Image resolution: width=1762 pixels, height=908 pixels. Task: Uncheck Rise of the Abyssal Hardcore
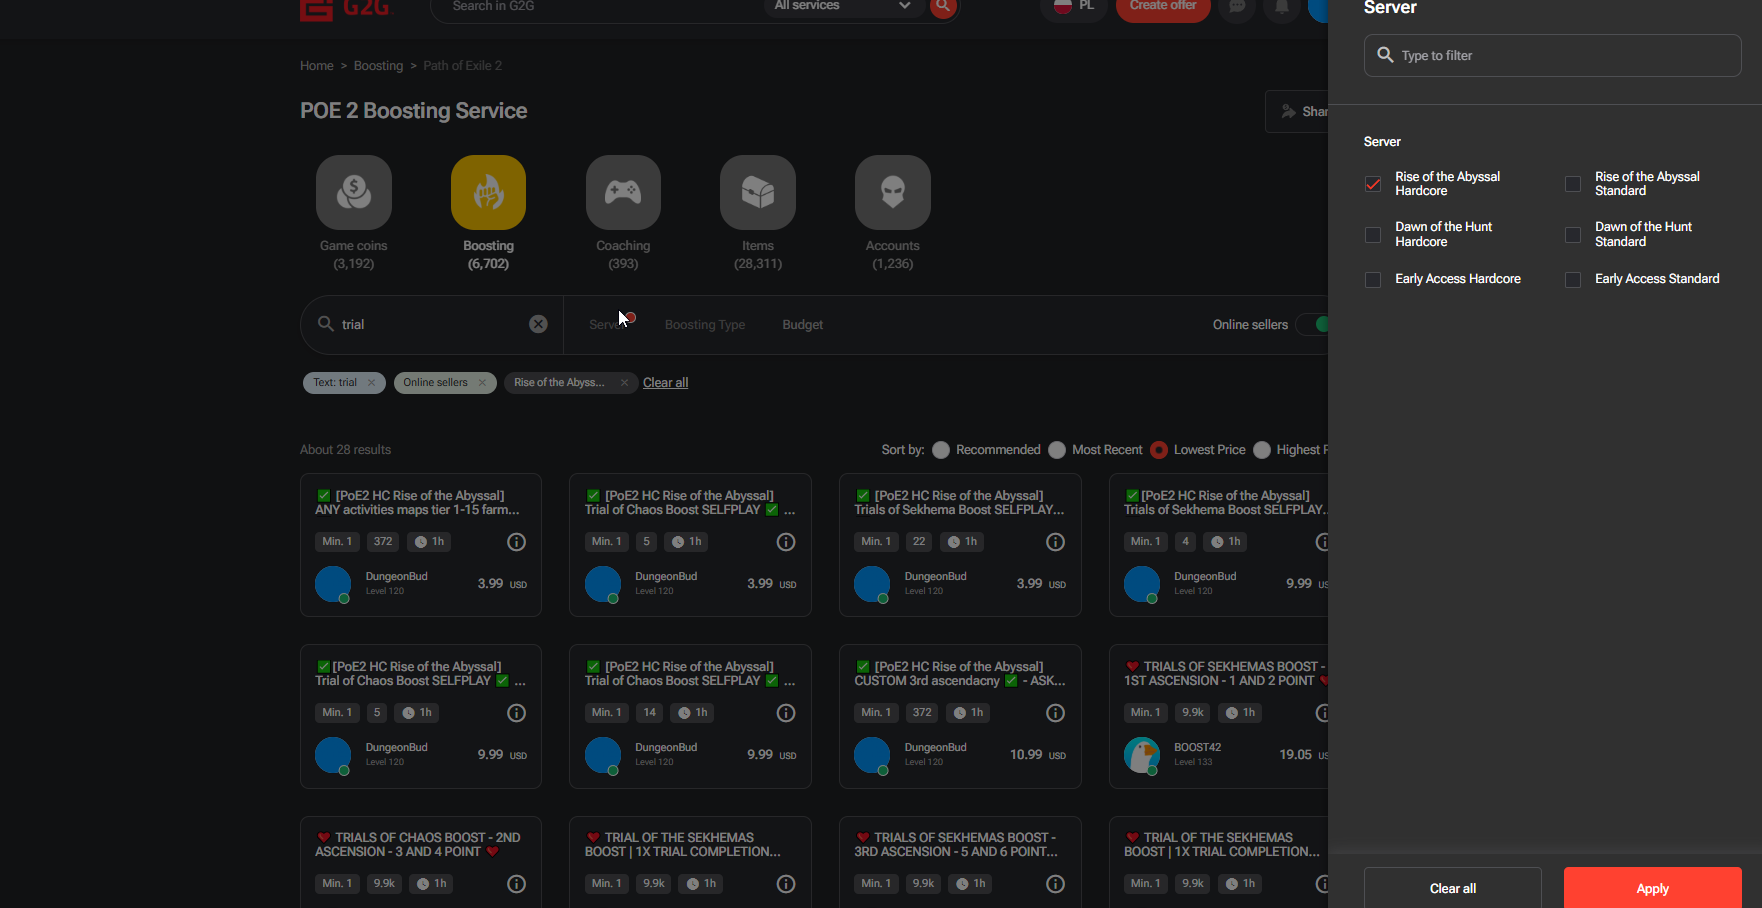(1373, 184)
